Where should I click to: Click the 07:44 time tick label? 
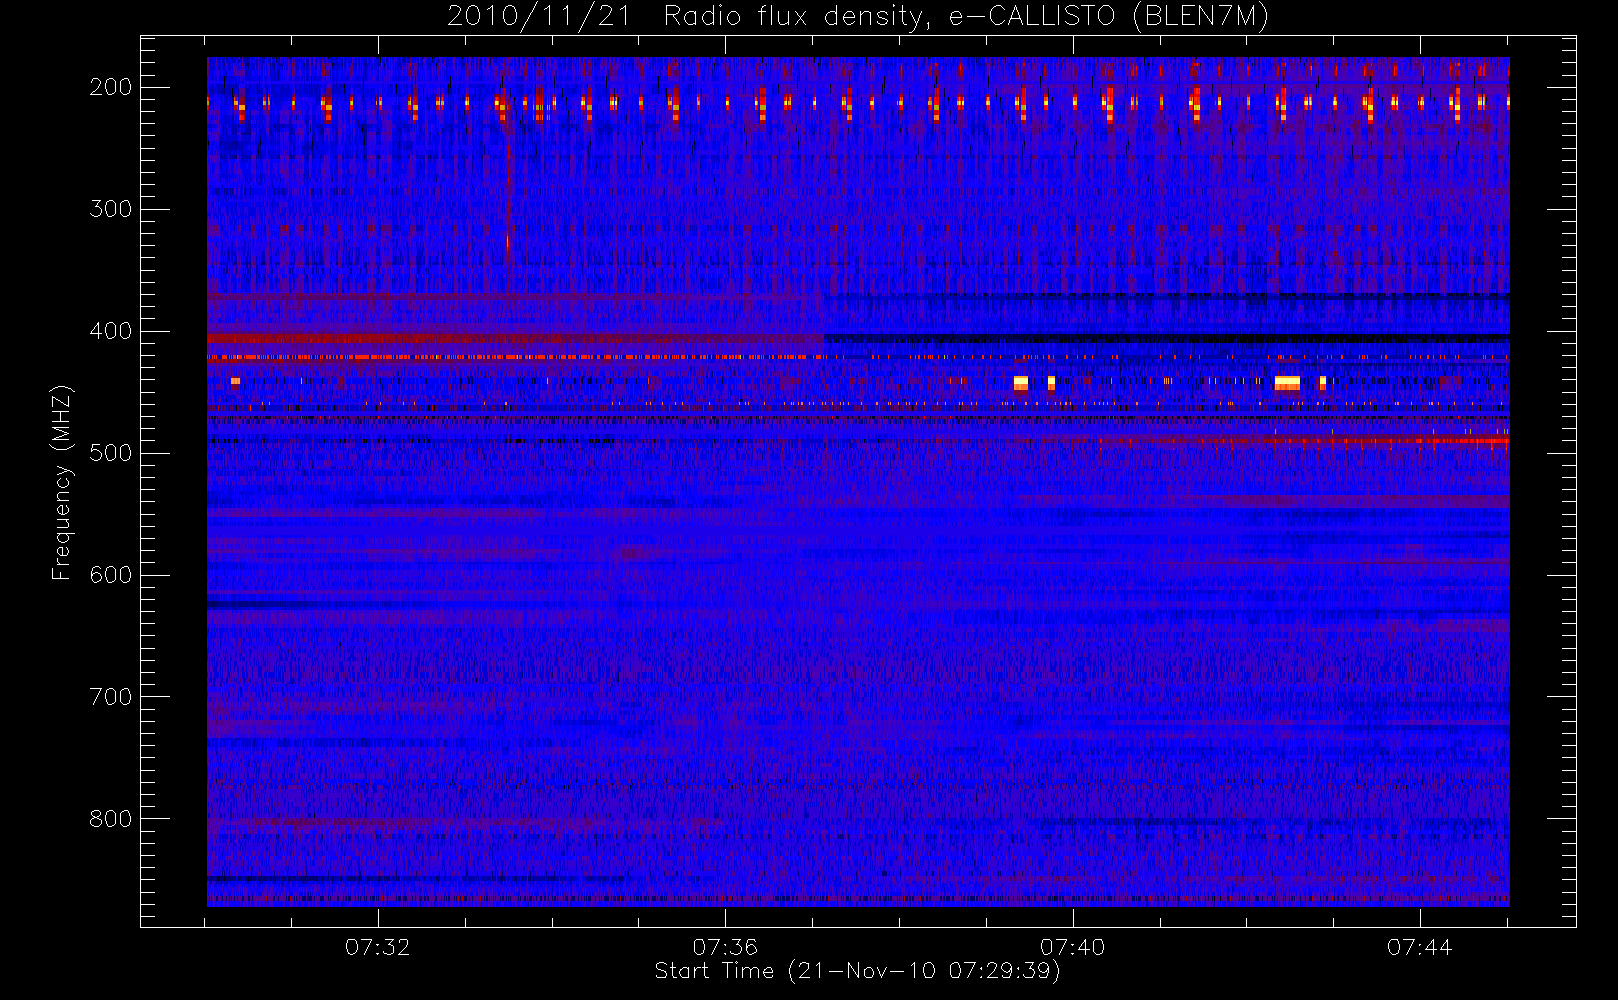[1419, 947]
